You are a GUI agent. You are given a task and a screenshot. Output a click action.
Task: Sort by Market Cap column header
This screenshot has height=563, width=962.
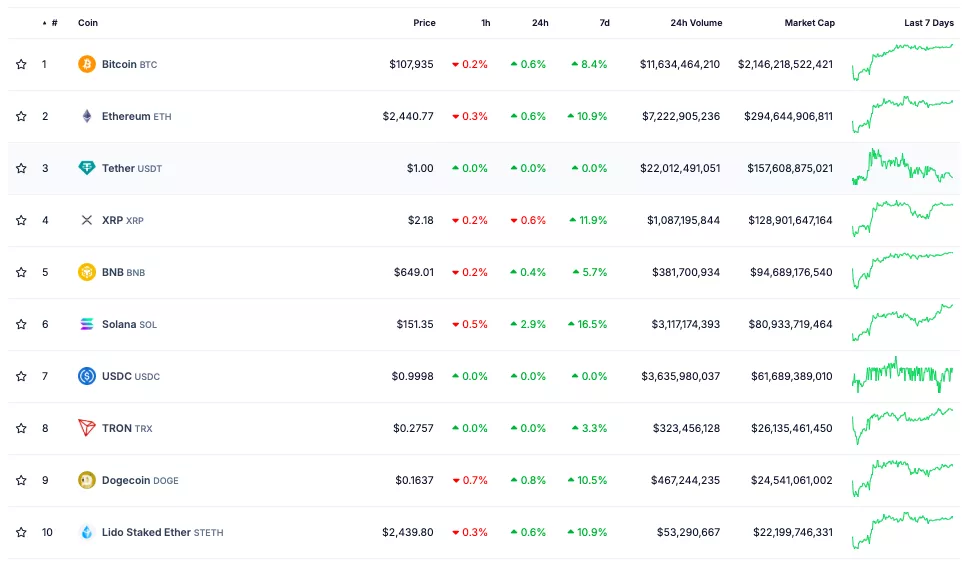[809, 23]
